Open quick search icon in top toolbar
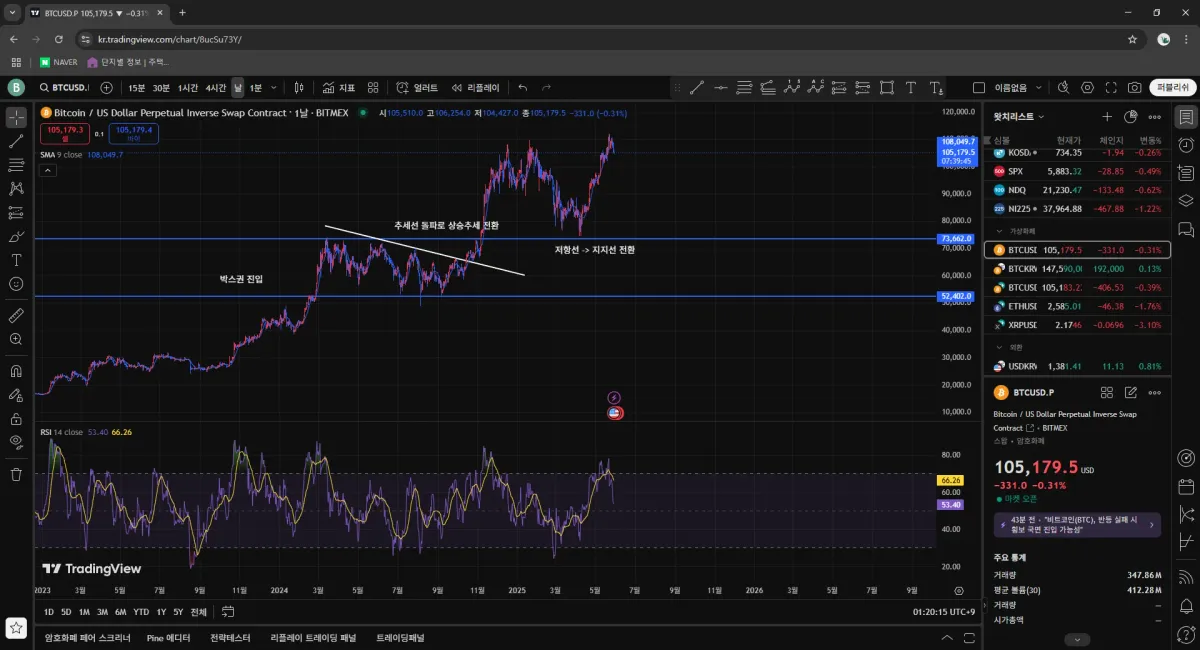1200x650 pixels. 1064,87
